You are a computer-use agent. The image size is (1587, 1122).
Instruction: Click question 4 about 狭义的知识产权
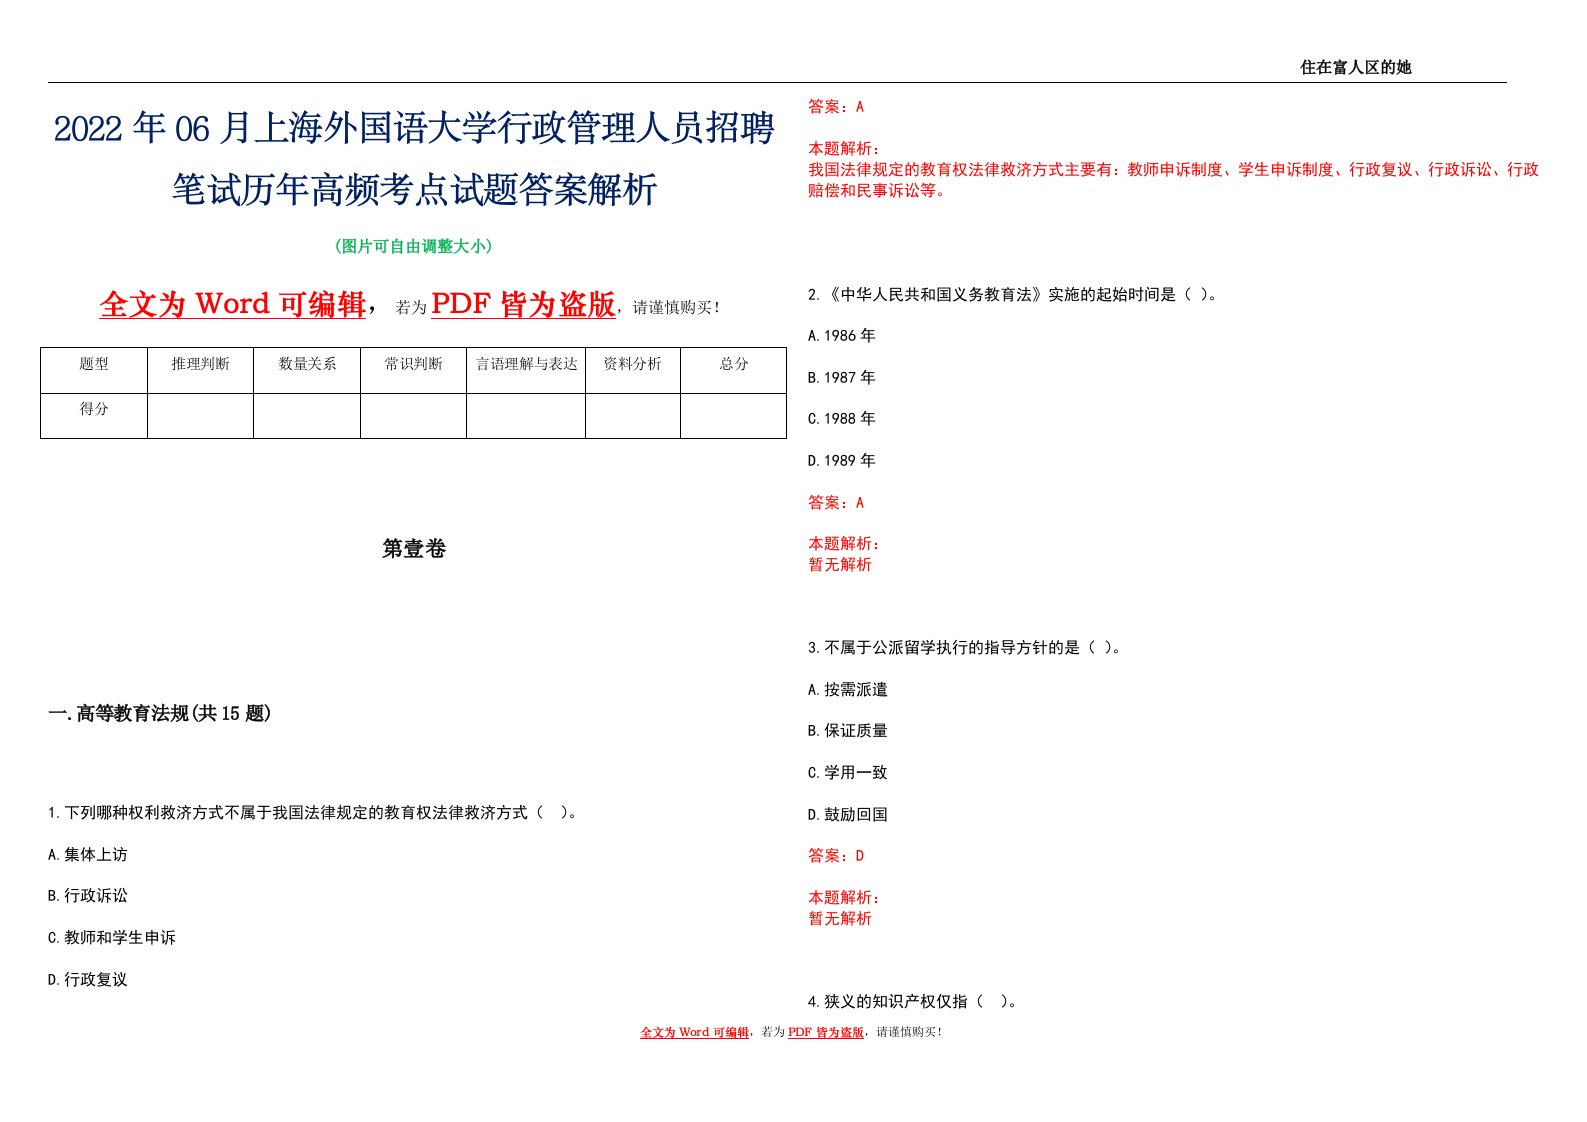[914, 1001]
